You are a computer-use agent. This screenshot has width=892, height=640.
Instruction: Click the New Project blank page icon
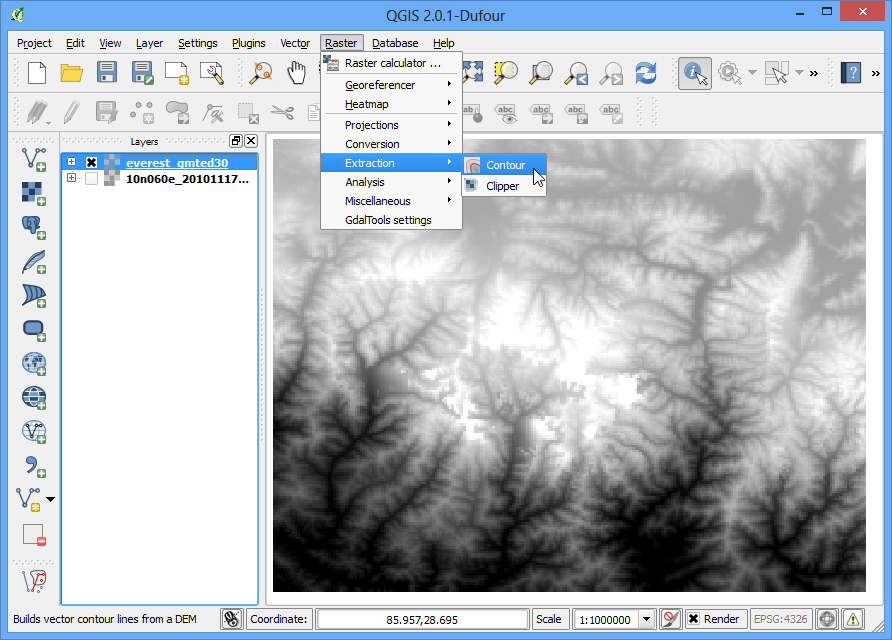pos(37,72)
